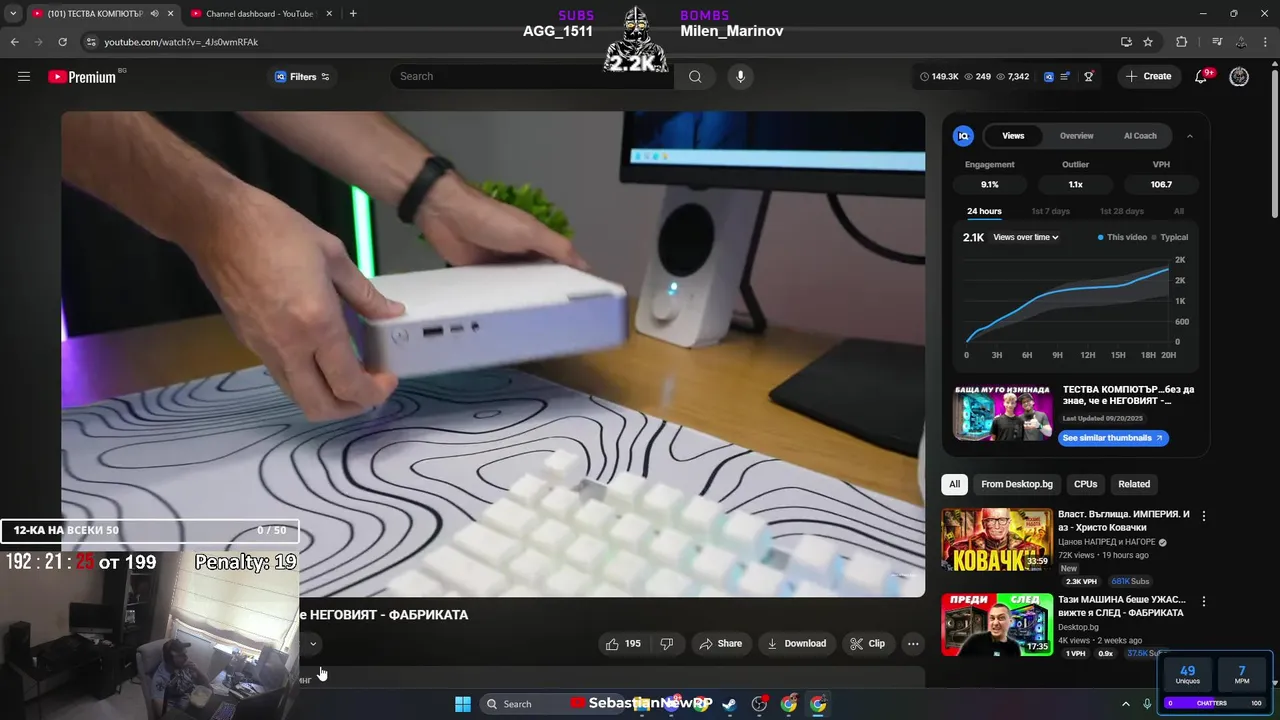Open Преди След video thumbnail

pyautogui.click(x=997, y=625)
